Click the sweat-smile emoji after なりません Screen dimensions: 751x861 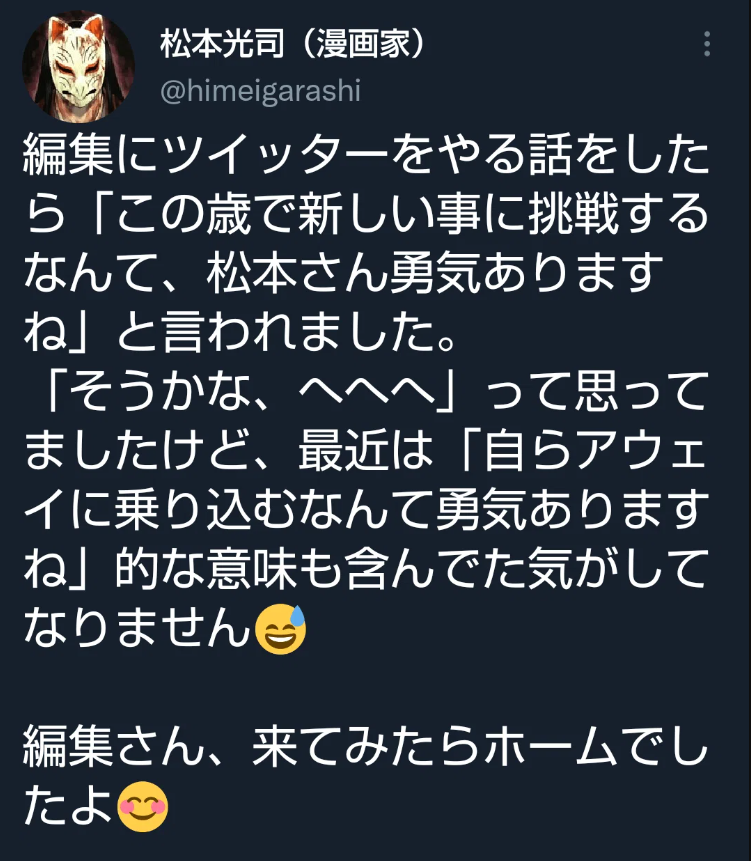coord(281,629)
